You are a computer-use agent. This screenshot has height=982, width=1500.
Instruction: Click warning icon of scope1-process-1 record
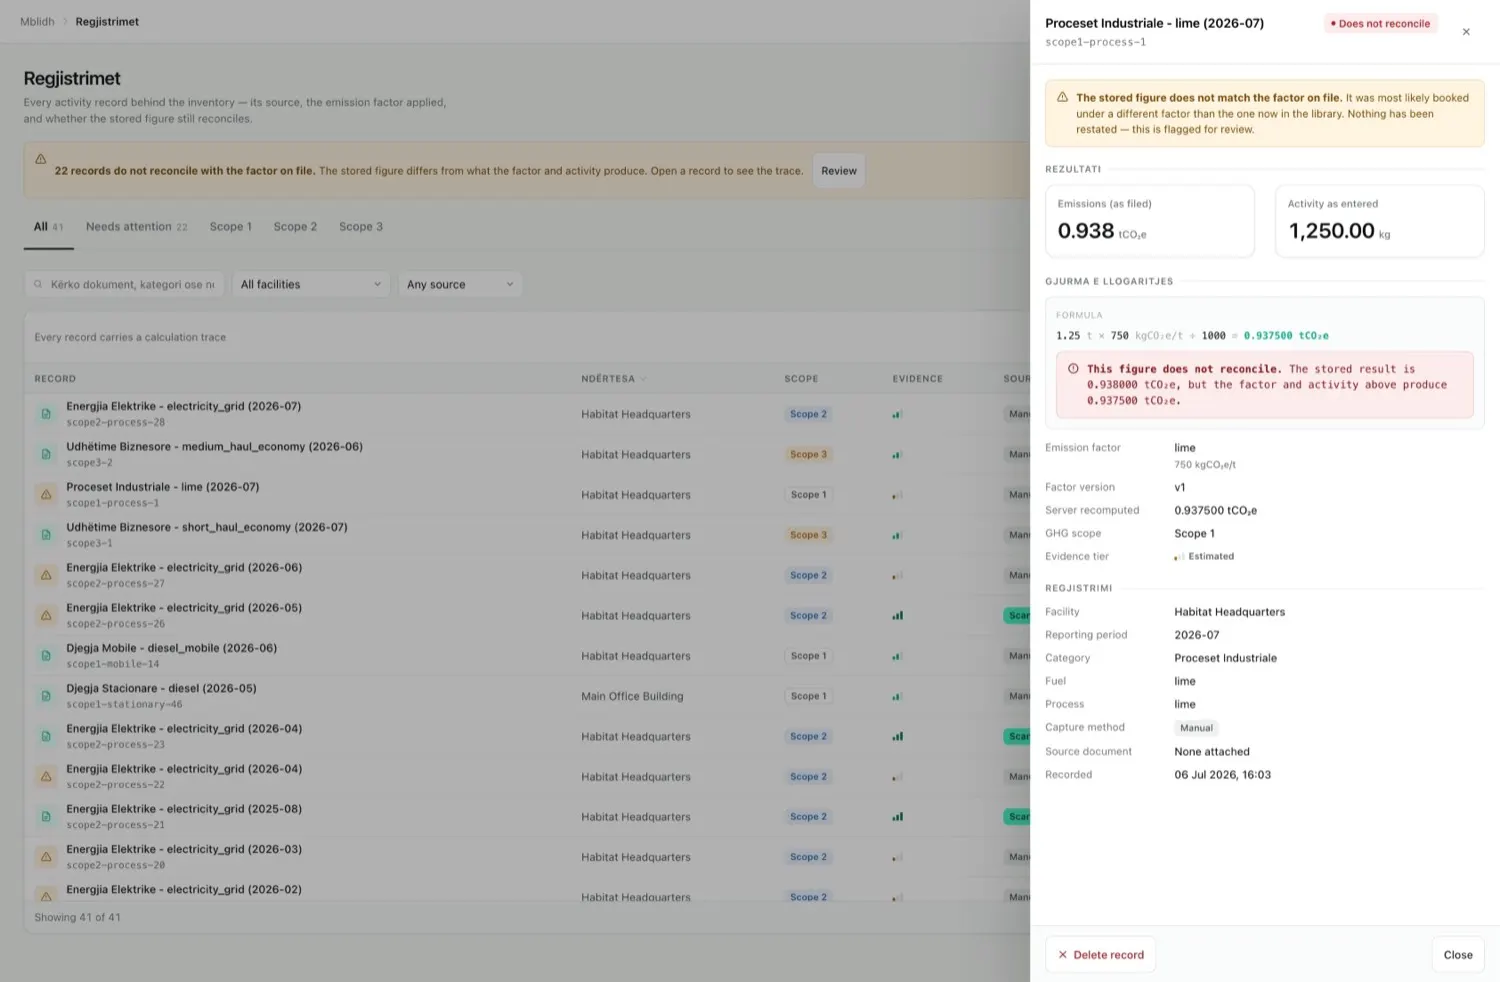tap(46, 495)
